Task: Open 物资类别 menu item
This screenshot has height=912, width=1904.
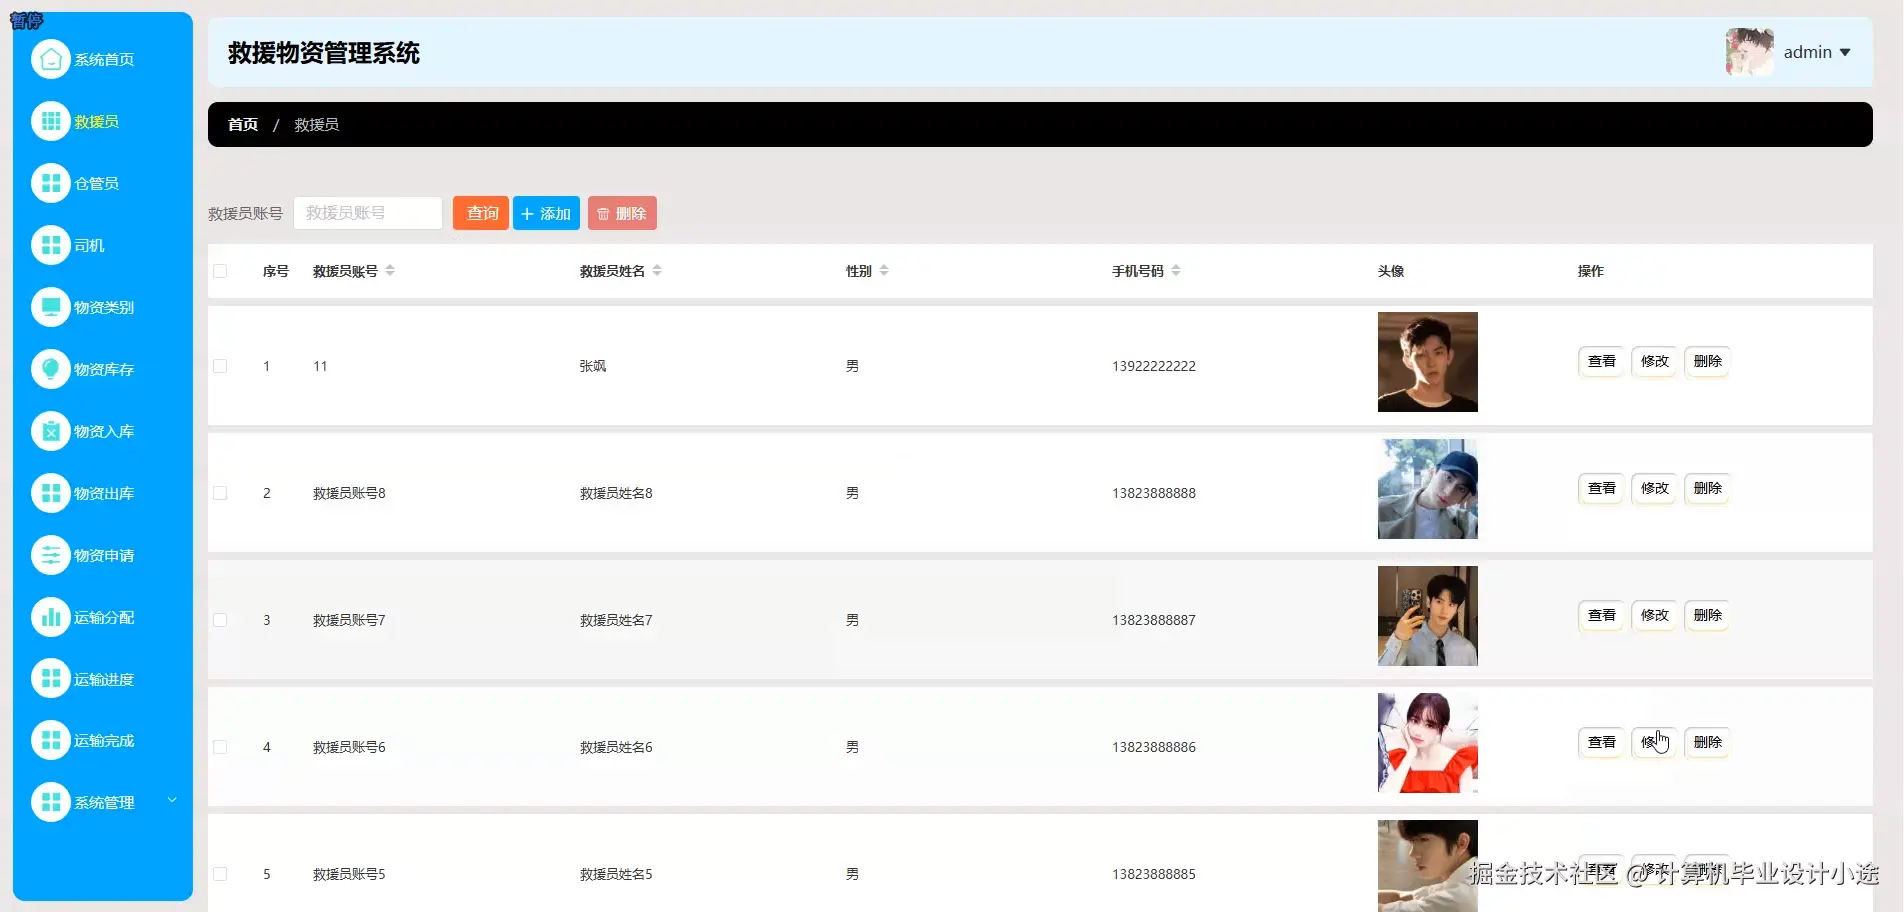Action: coord(104,308)
